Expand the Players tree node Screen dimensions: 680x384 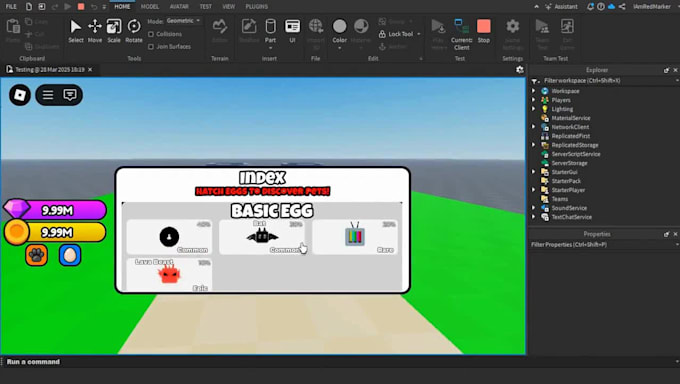coord(533,100)
